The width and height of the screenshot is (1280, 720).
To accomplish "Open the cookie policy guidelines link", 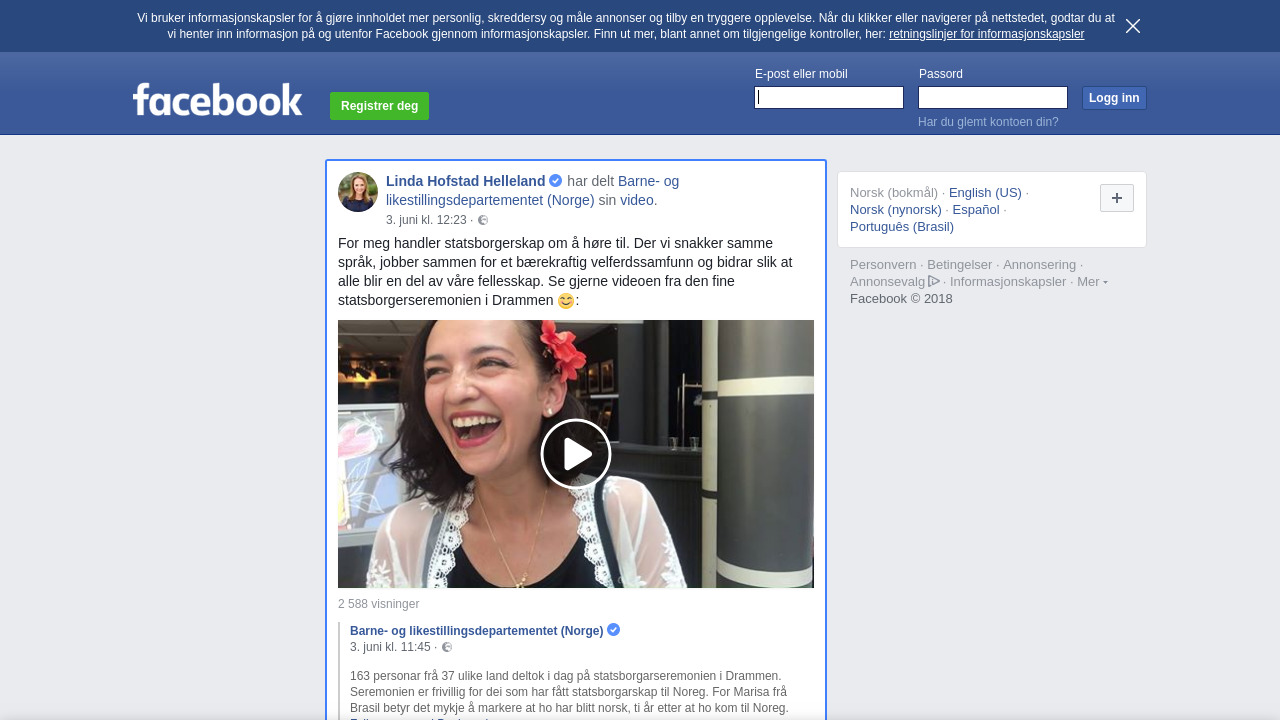I will [x=986, y=34].
